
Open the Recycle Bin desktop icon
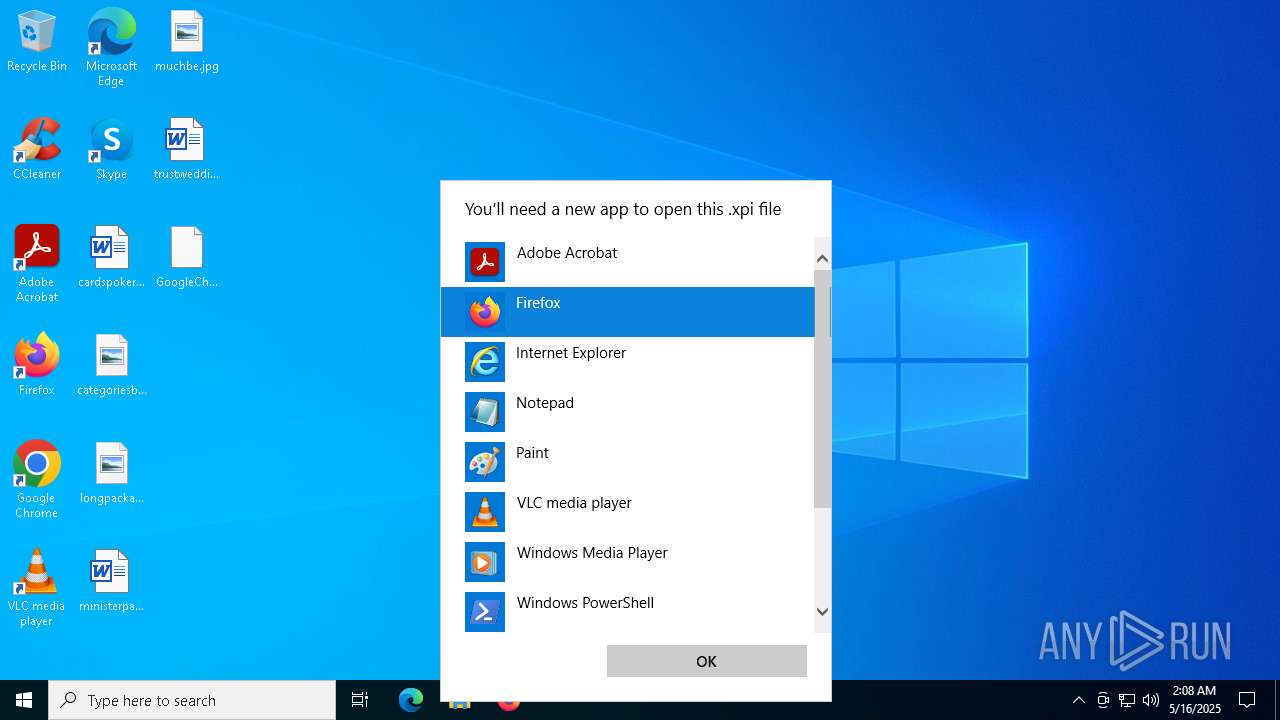[37, 42]
